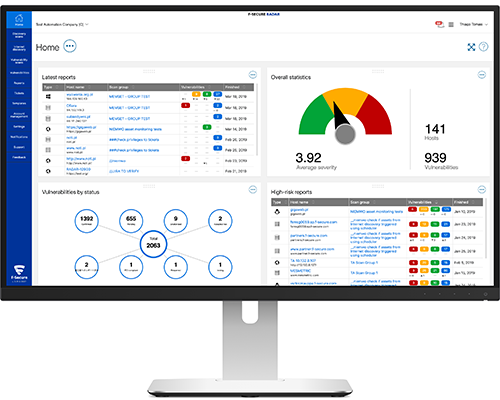Open the grid menu icon in header
500x400 pixels.
[x=451, y=24]
